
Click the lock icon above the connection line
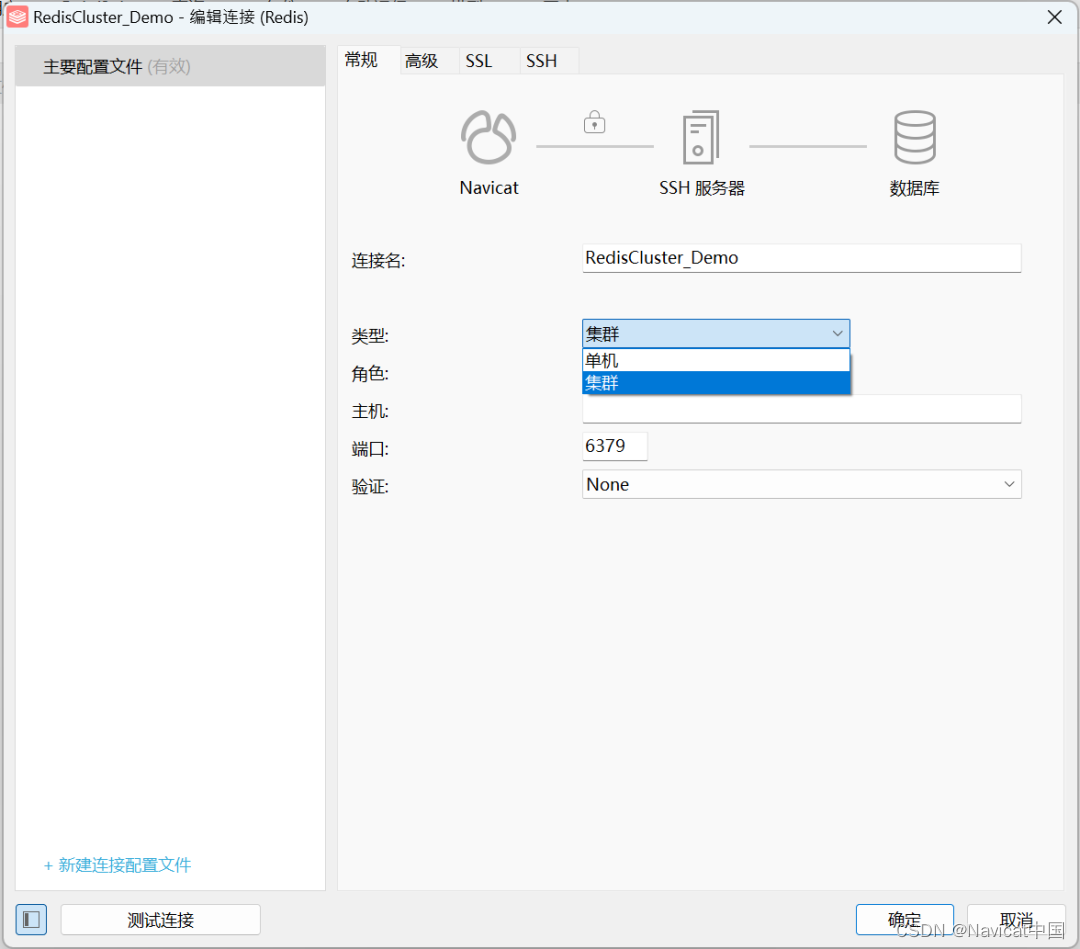point(594,121)
